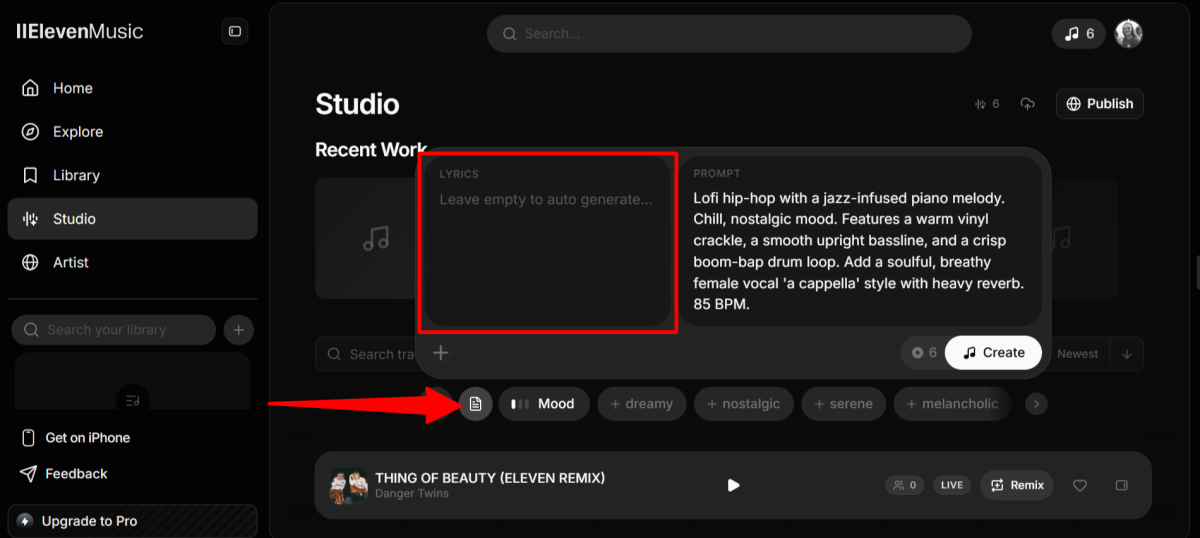Viewport: 1200px width, 538px height.
Task: Toggle sort direction with down arrow
Action: click(x=1127, y=354)
